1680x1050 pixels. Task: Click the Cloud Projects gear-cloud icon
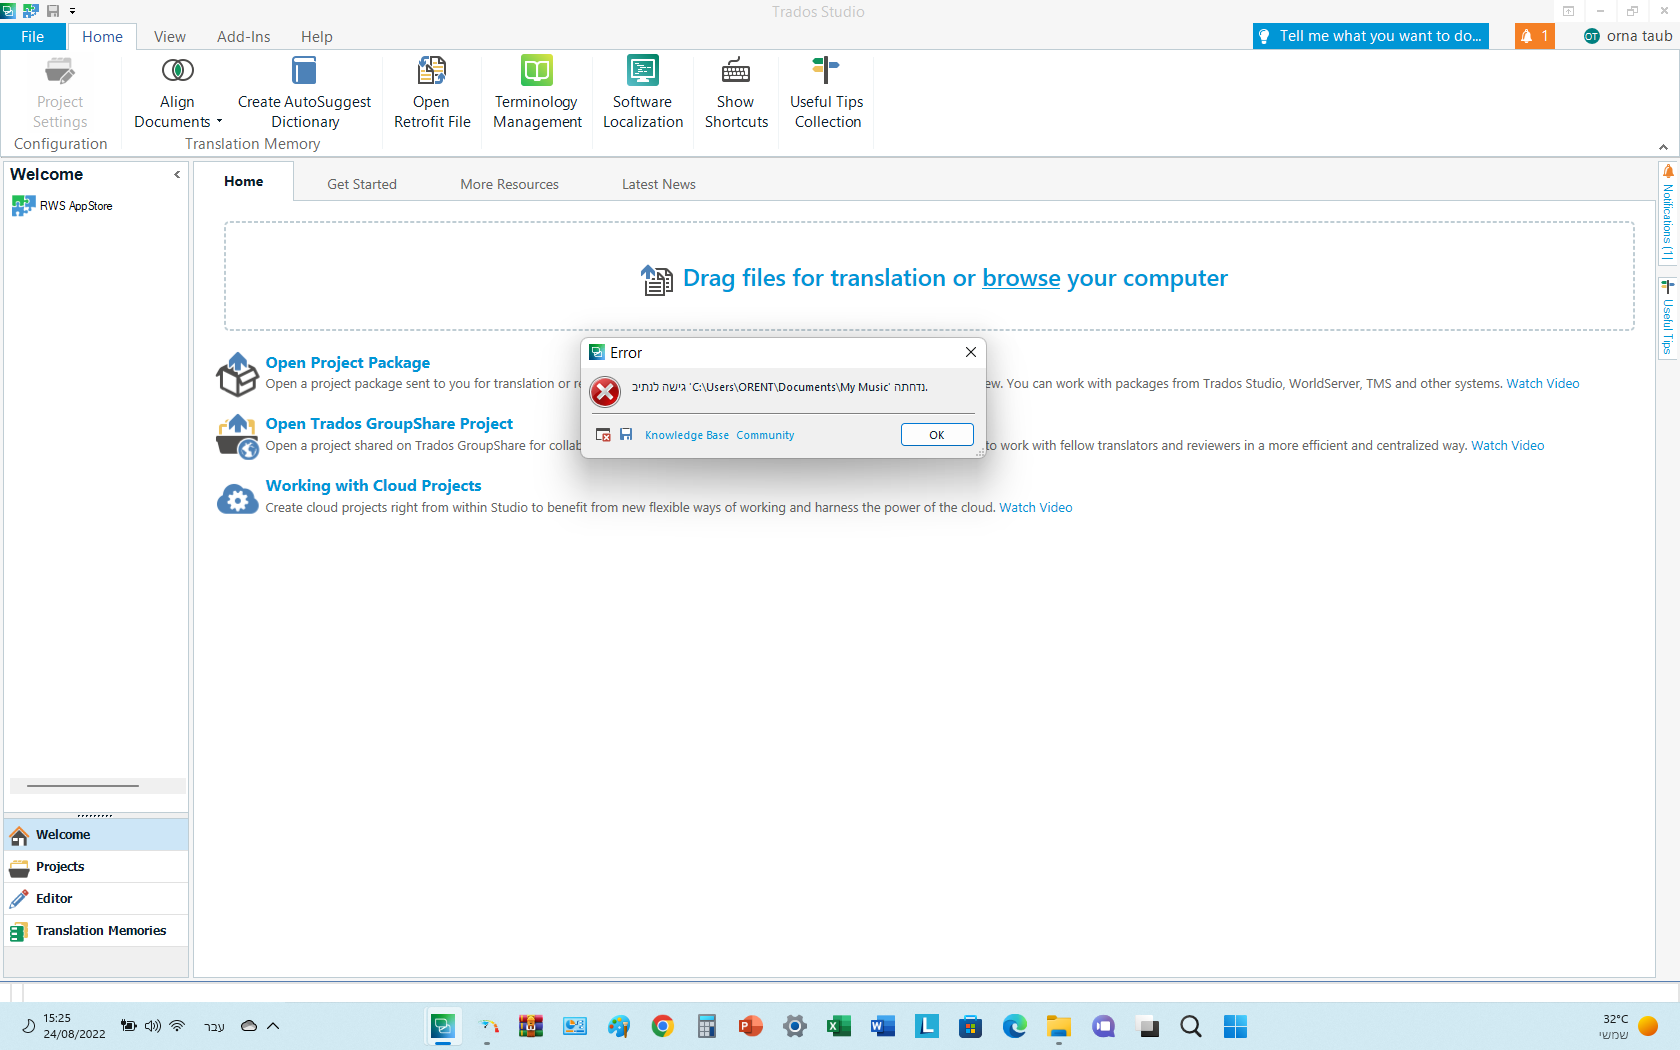[237, 499]
